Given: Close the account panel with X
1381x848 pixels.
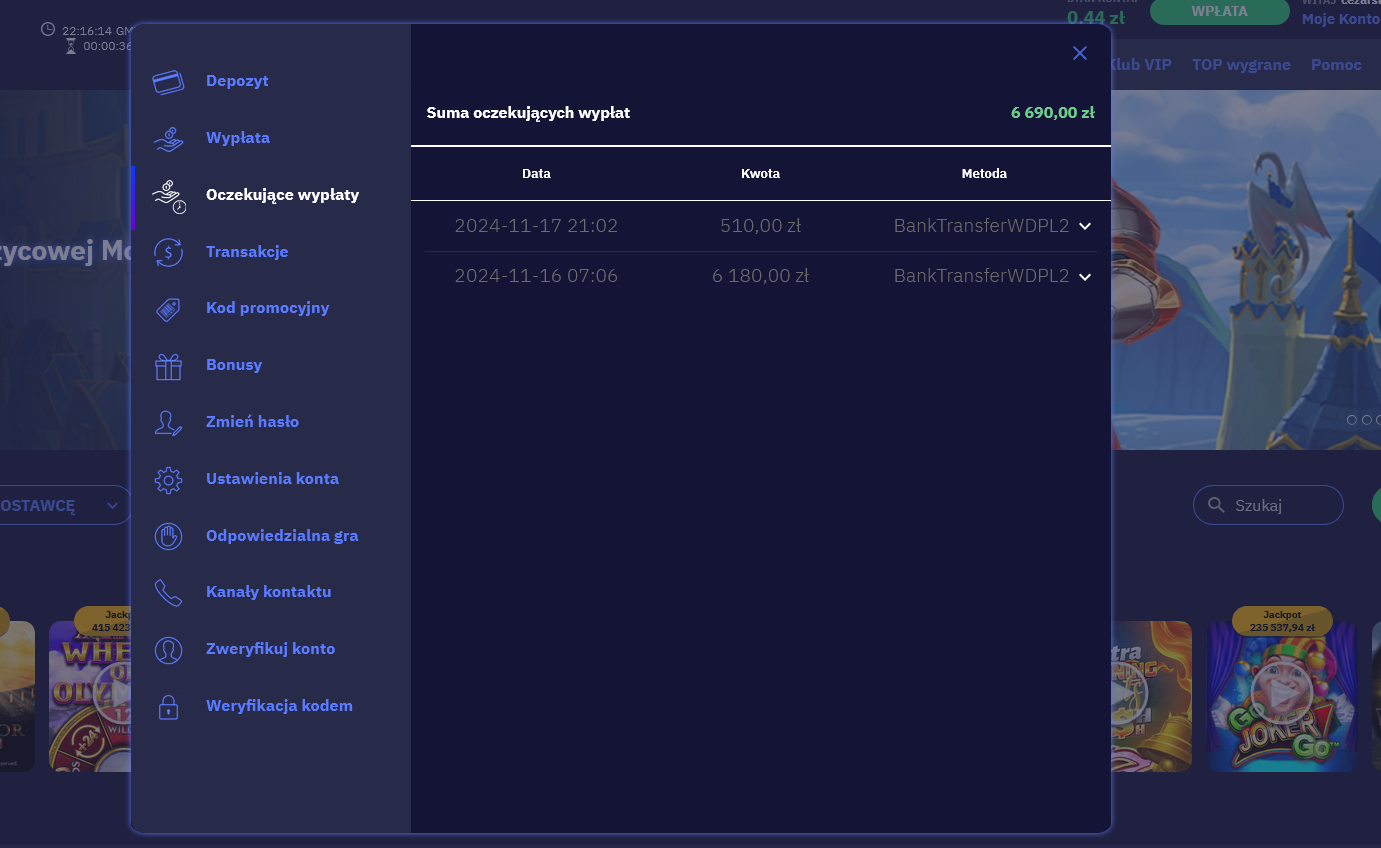Looking at the screenshot, I should pyautogui.click(x=1079, y=53).
